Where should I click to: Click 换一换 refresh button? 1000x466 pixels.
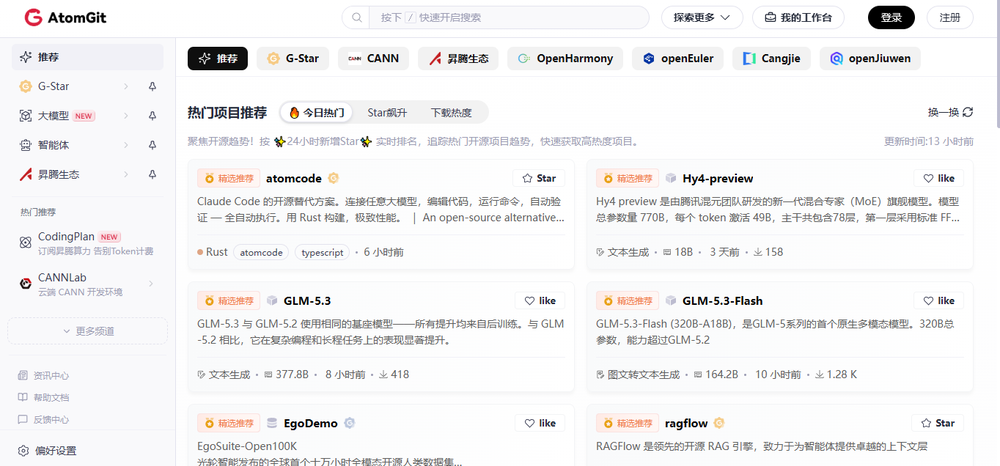950,112
